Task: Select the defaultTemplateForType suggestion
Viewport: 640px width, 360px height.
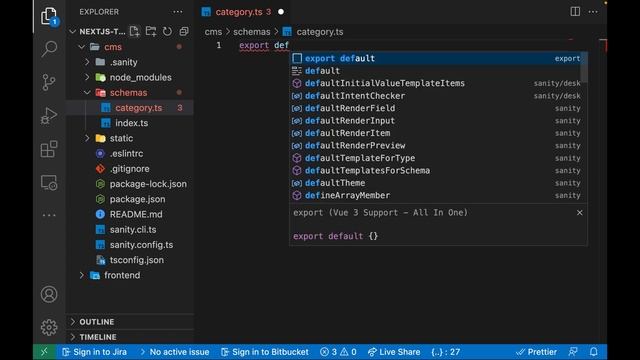Action: tap(436, 158)
